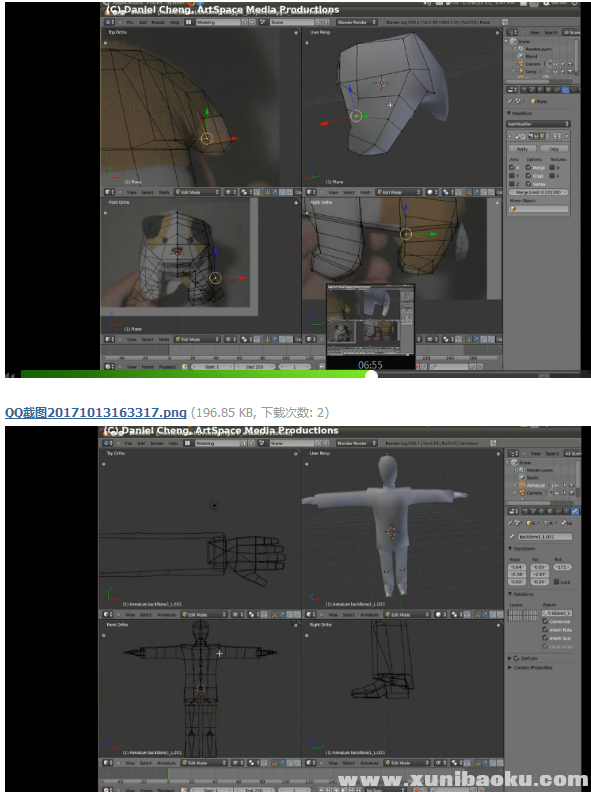Viewport: 591px width, 792px height.
Task: Toggle Mirror modifier Z axis checkbox
Action: tap(512, 184)
